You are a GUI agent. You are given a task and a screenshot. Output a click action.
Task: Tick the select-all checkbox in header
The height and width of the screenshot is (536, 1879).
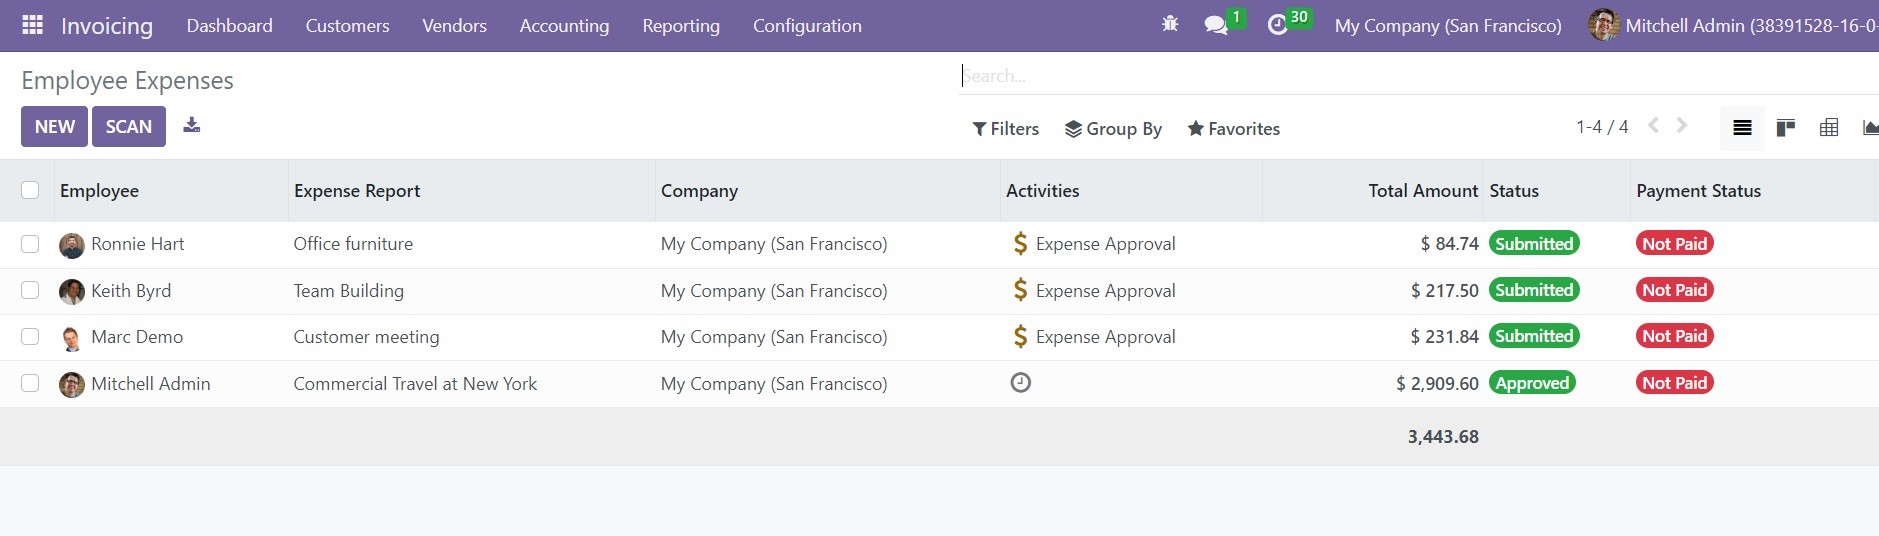[30, 190]
